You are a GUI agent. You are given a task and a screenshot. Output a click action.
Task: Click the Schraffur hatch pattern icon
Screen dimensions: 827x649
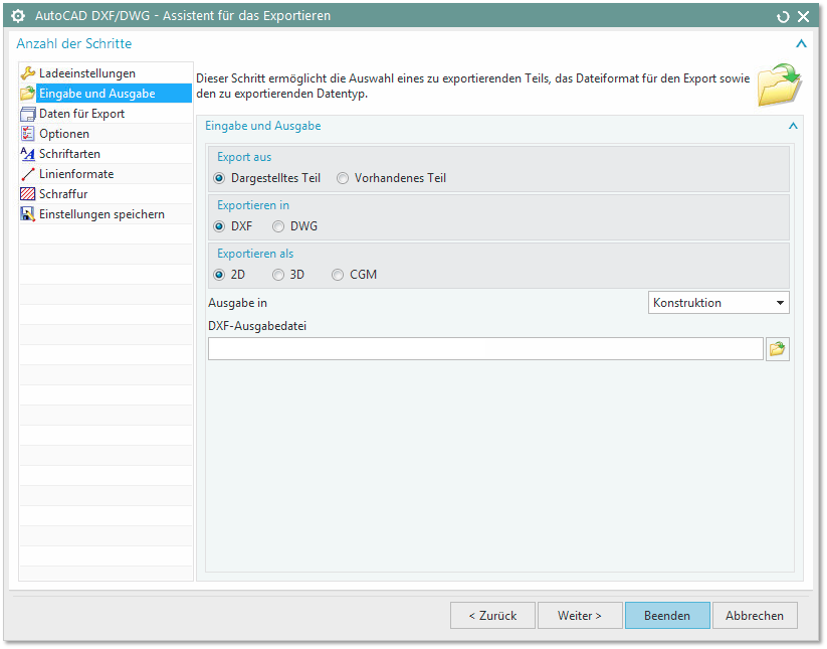(28, 194)
